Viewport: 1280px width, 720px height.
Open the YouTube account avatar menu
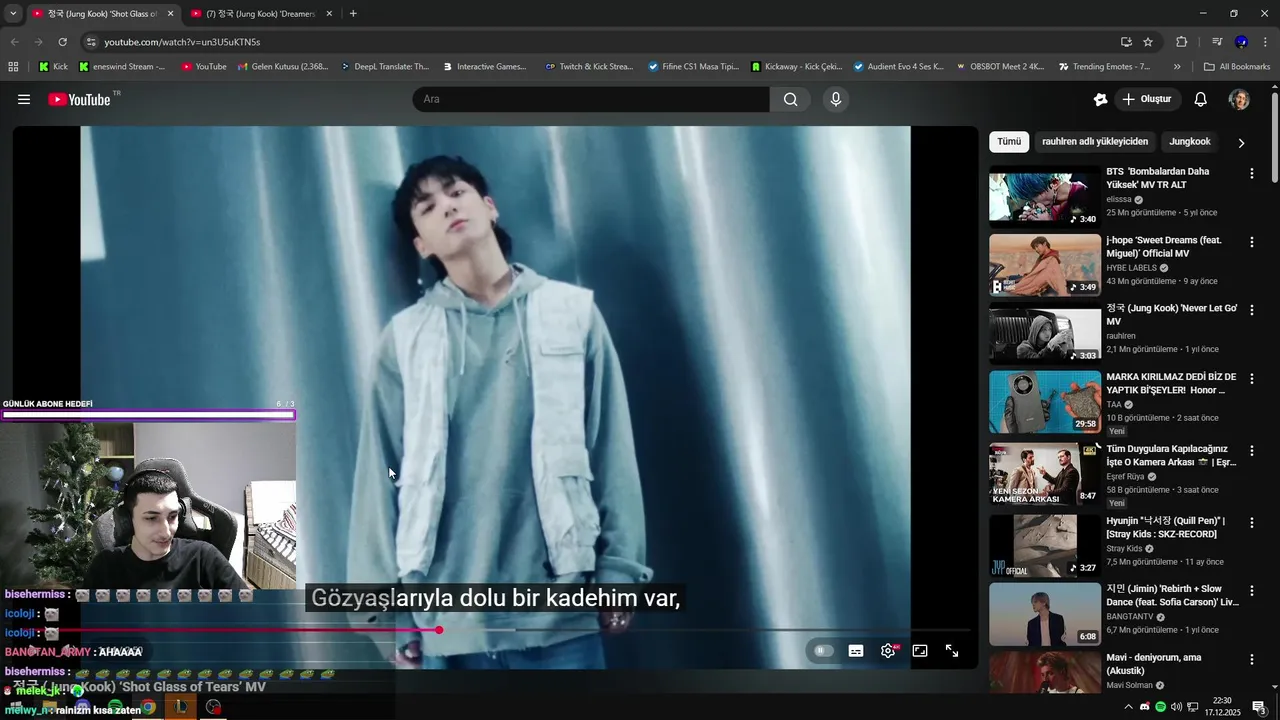tap(1239, 99)
